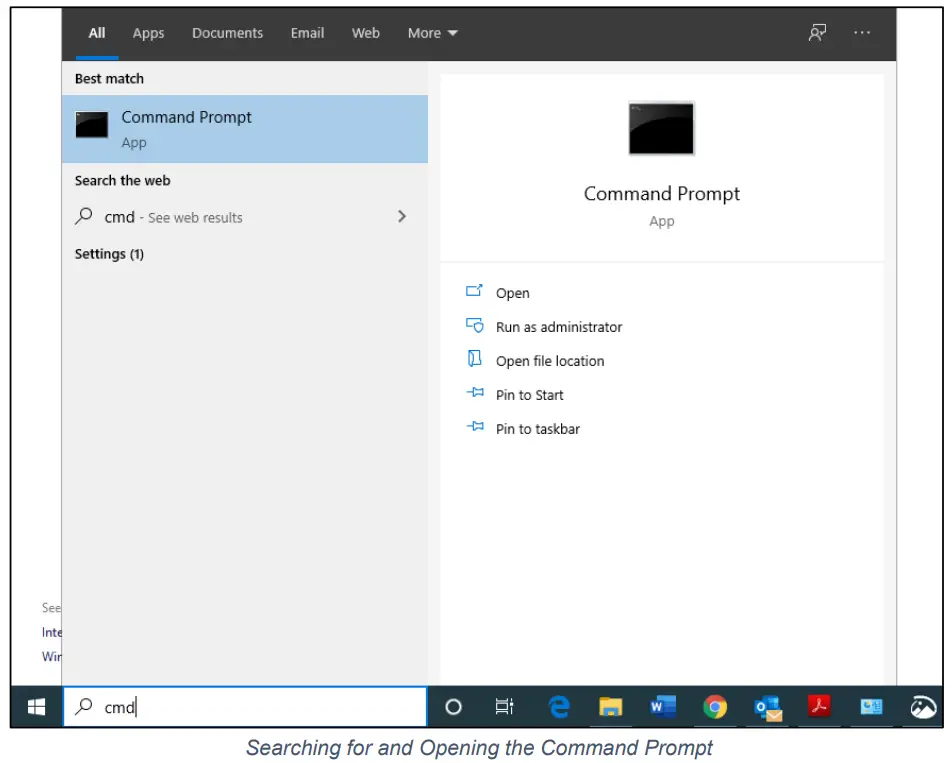The height and width of the screenshot is (763, 952).
Task: Switch to the Documents search tab
Action: click(228, 33)
